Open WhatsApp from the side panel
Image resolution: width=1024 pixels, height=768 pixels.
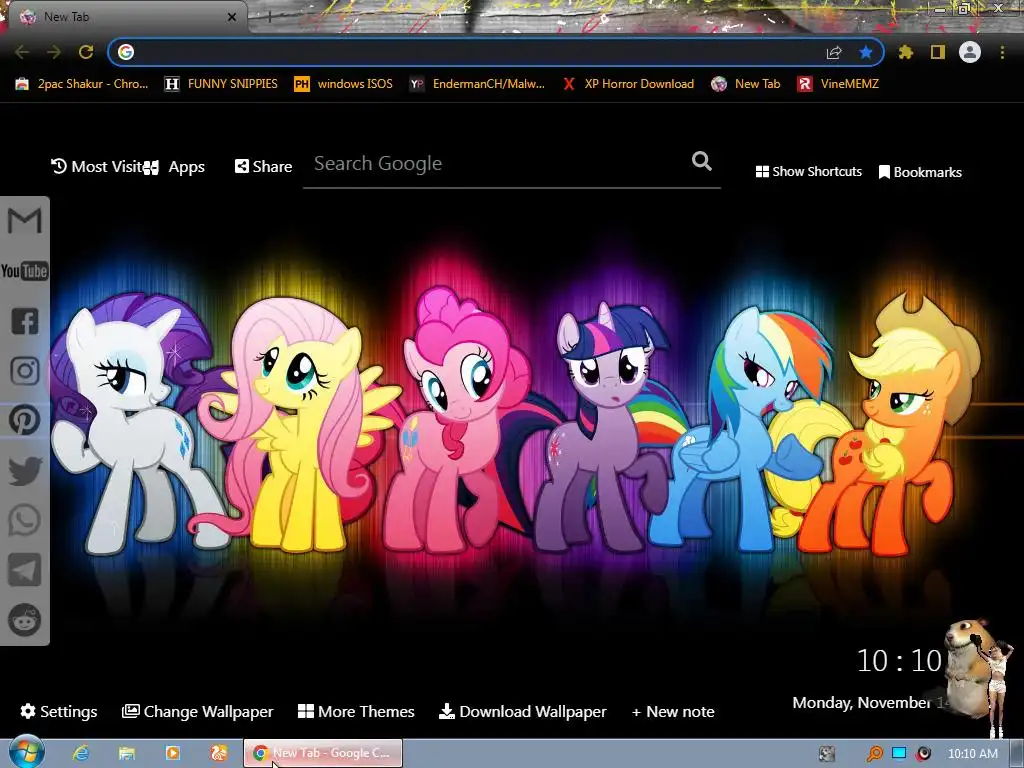pos(25,520)
